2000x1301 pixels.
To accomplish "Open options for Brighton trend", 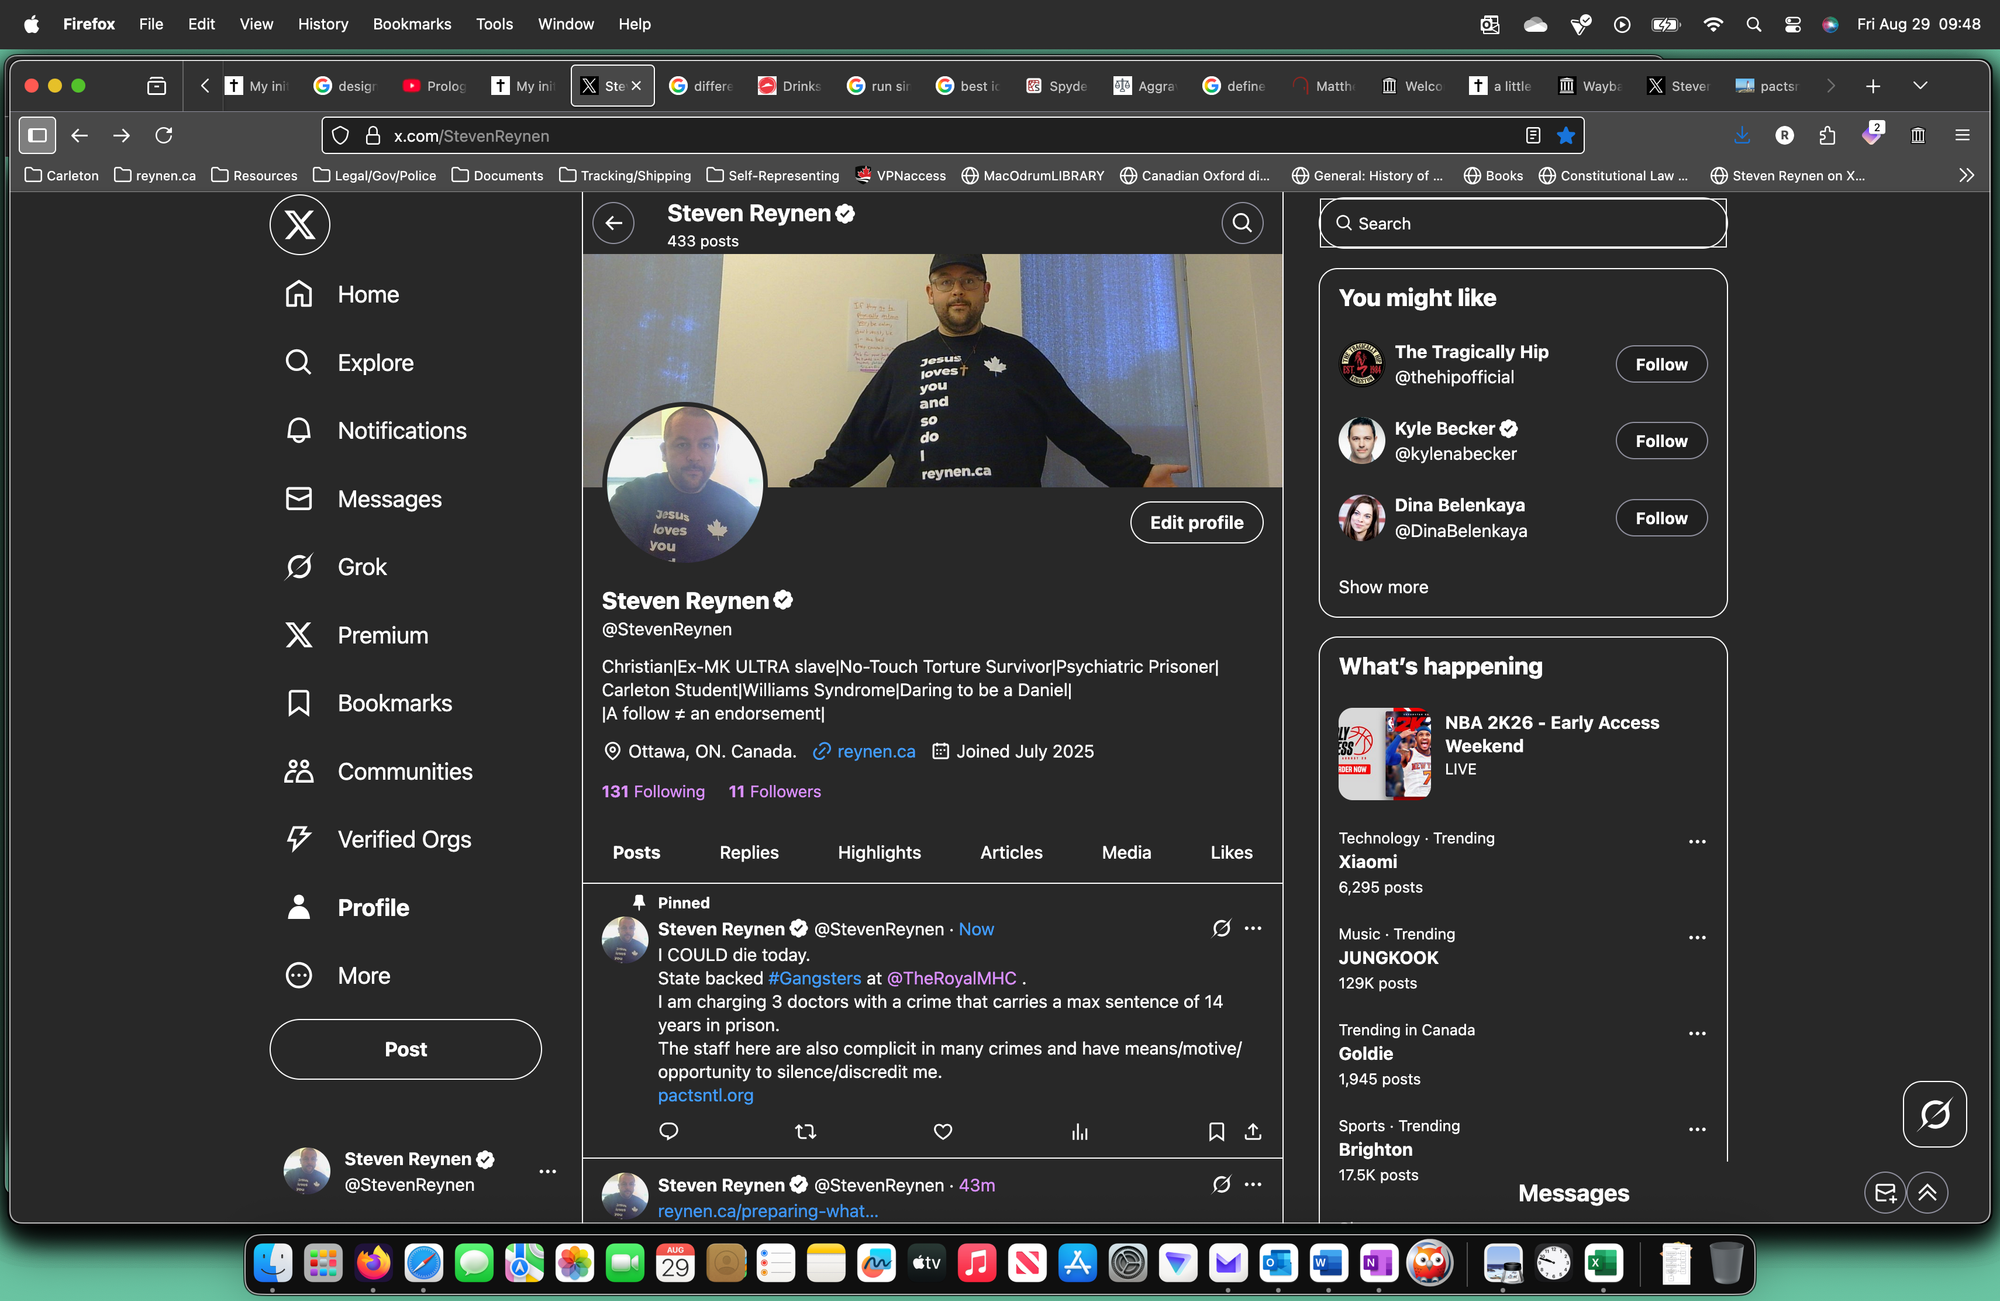I will [x=1697, y=1129].
